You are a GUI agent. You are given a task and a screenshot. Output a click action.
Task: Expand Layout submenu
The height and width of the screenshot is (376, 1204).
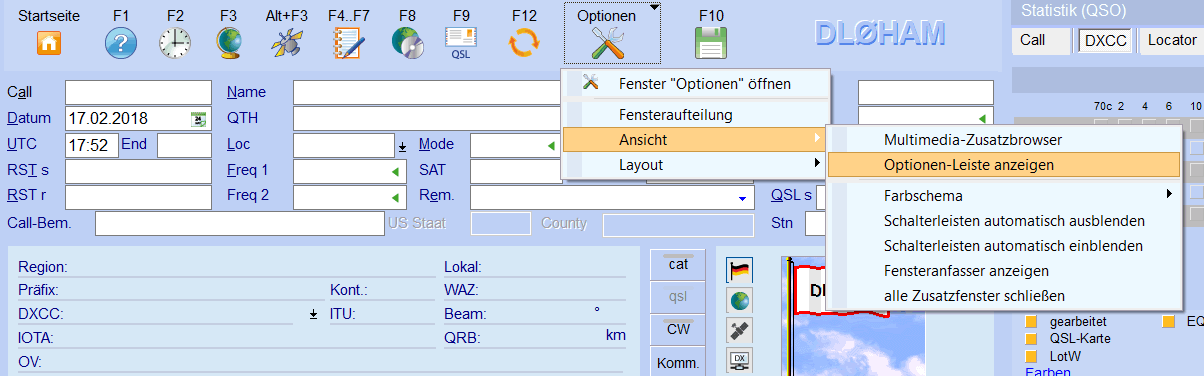click(818, 164)
